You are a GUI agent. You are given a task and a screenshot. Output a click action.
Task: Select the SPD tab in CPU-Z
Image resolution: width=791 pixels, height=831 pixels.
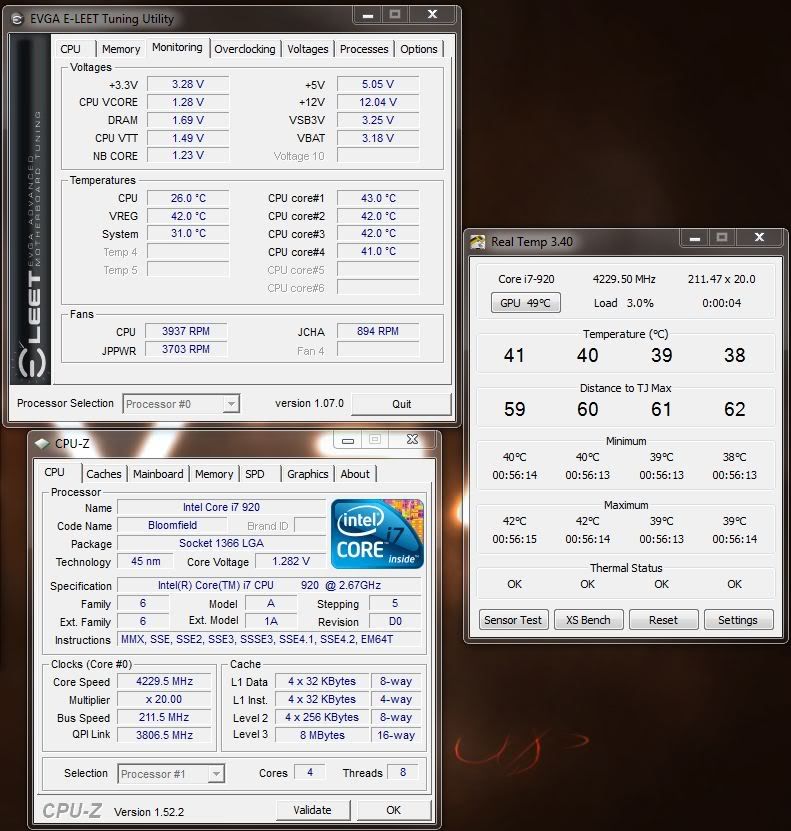coord(255,474)
